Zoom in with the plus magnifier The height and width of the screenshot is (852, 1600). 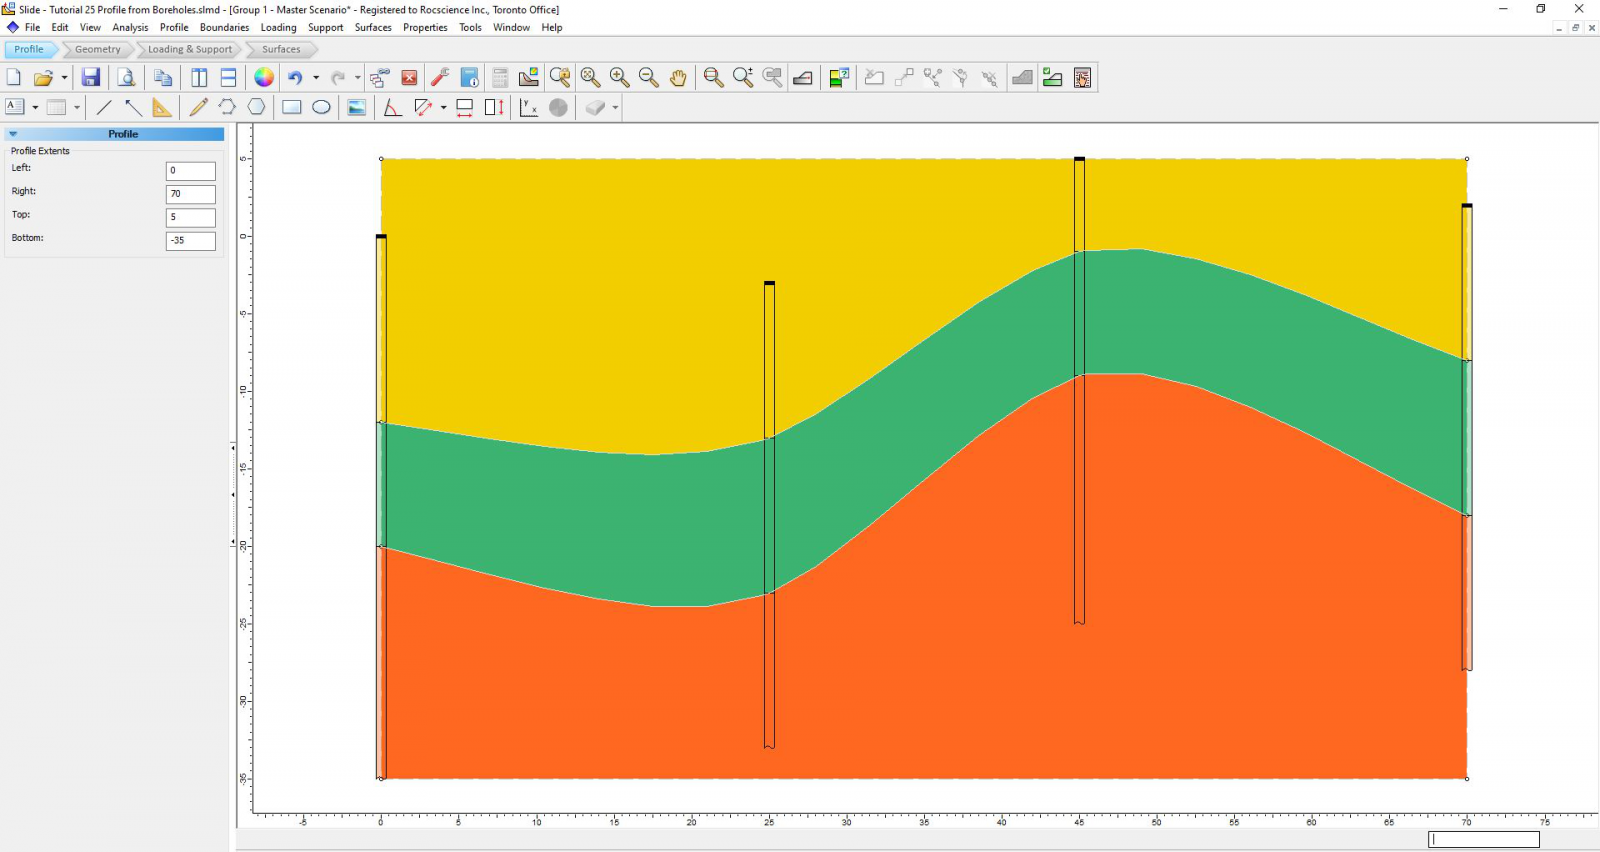[x=619, y=78]
